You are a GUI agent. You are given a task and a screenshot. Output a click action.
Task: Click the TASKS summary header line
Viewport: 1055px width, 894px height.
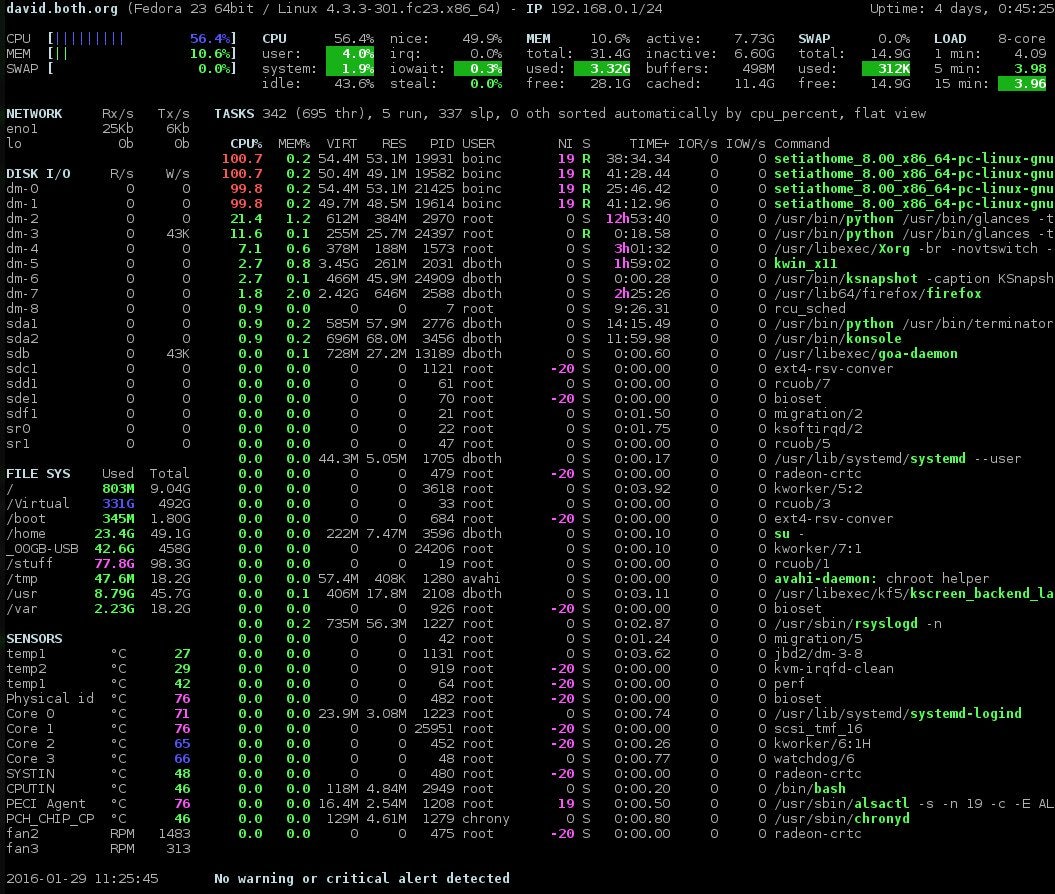click(234, 113)
